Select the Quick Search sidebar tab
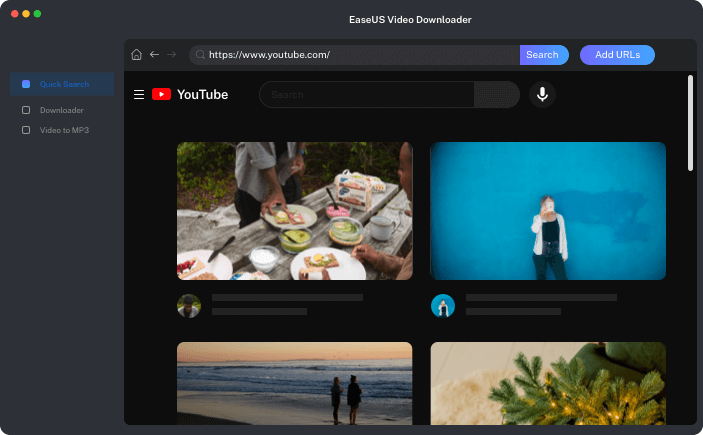 click(x=63, y=84)
